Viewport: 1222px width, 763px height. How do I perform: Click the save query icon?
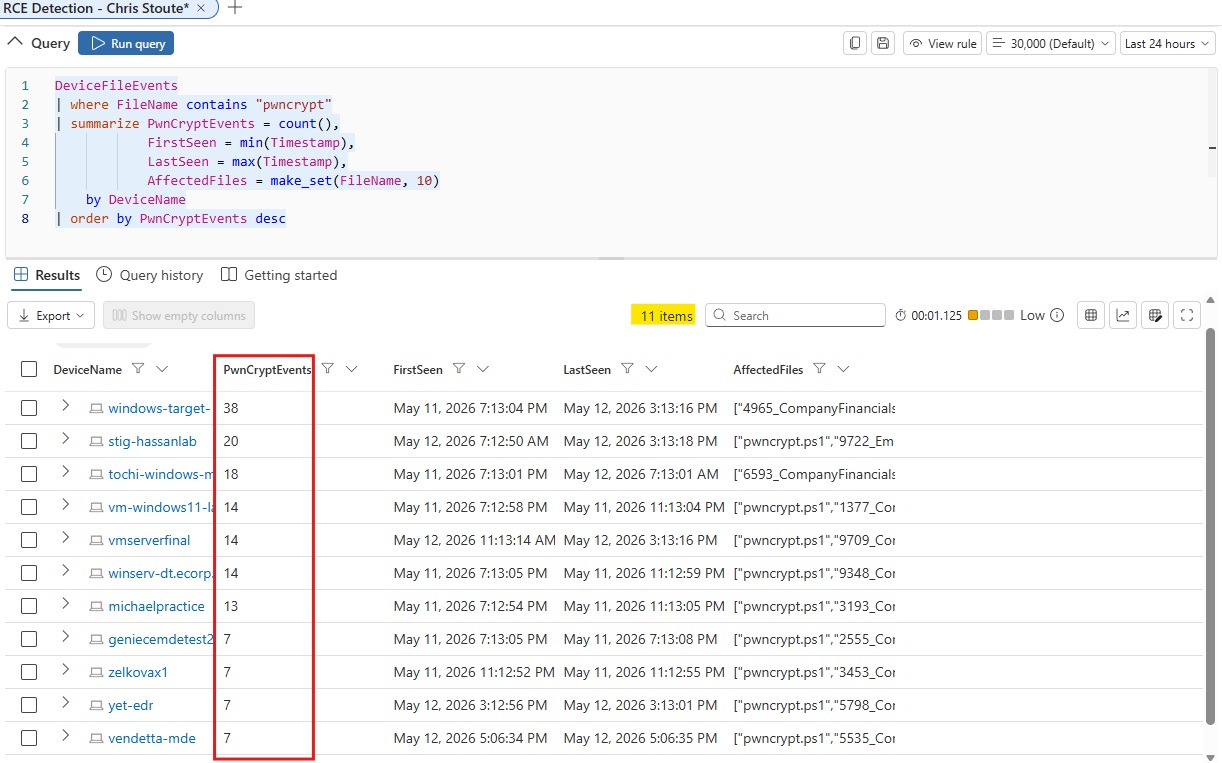click(883, 43)
